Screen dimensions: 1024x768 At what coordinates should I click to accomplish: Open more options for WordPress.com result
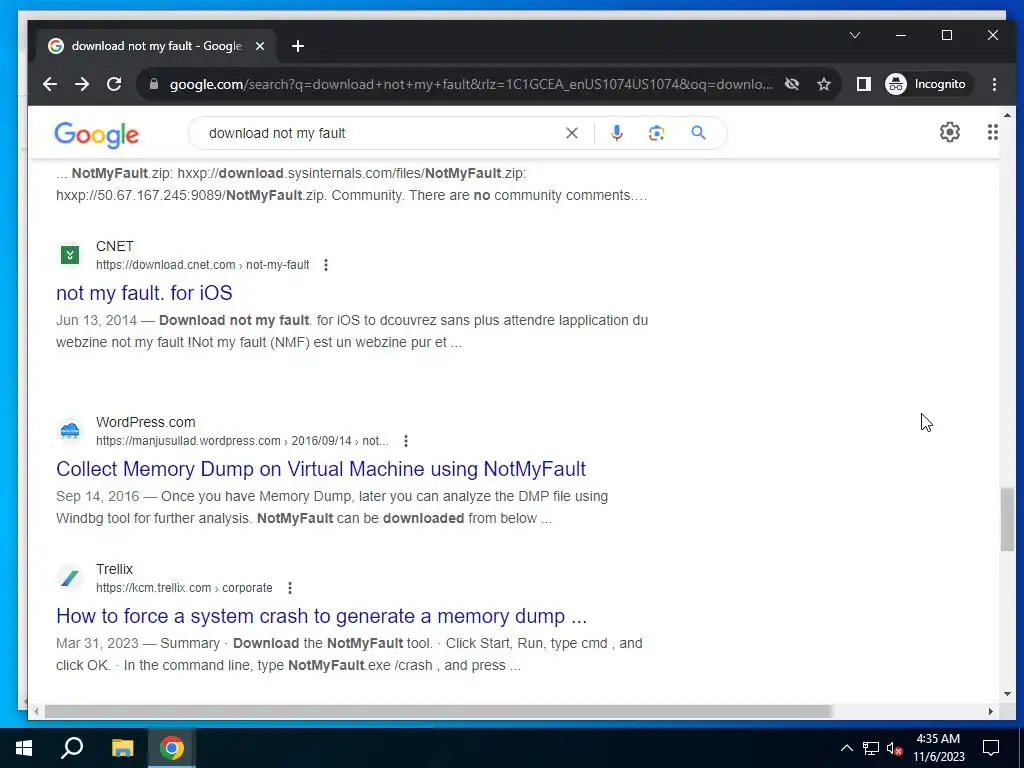[406, 441]
